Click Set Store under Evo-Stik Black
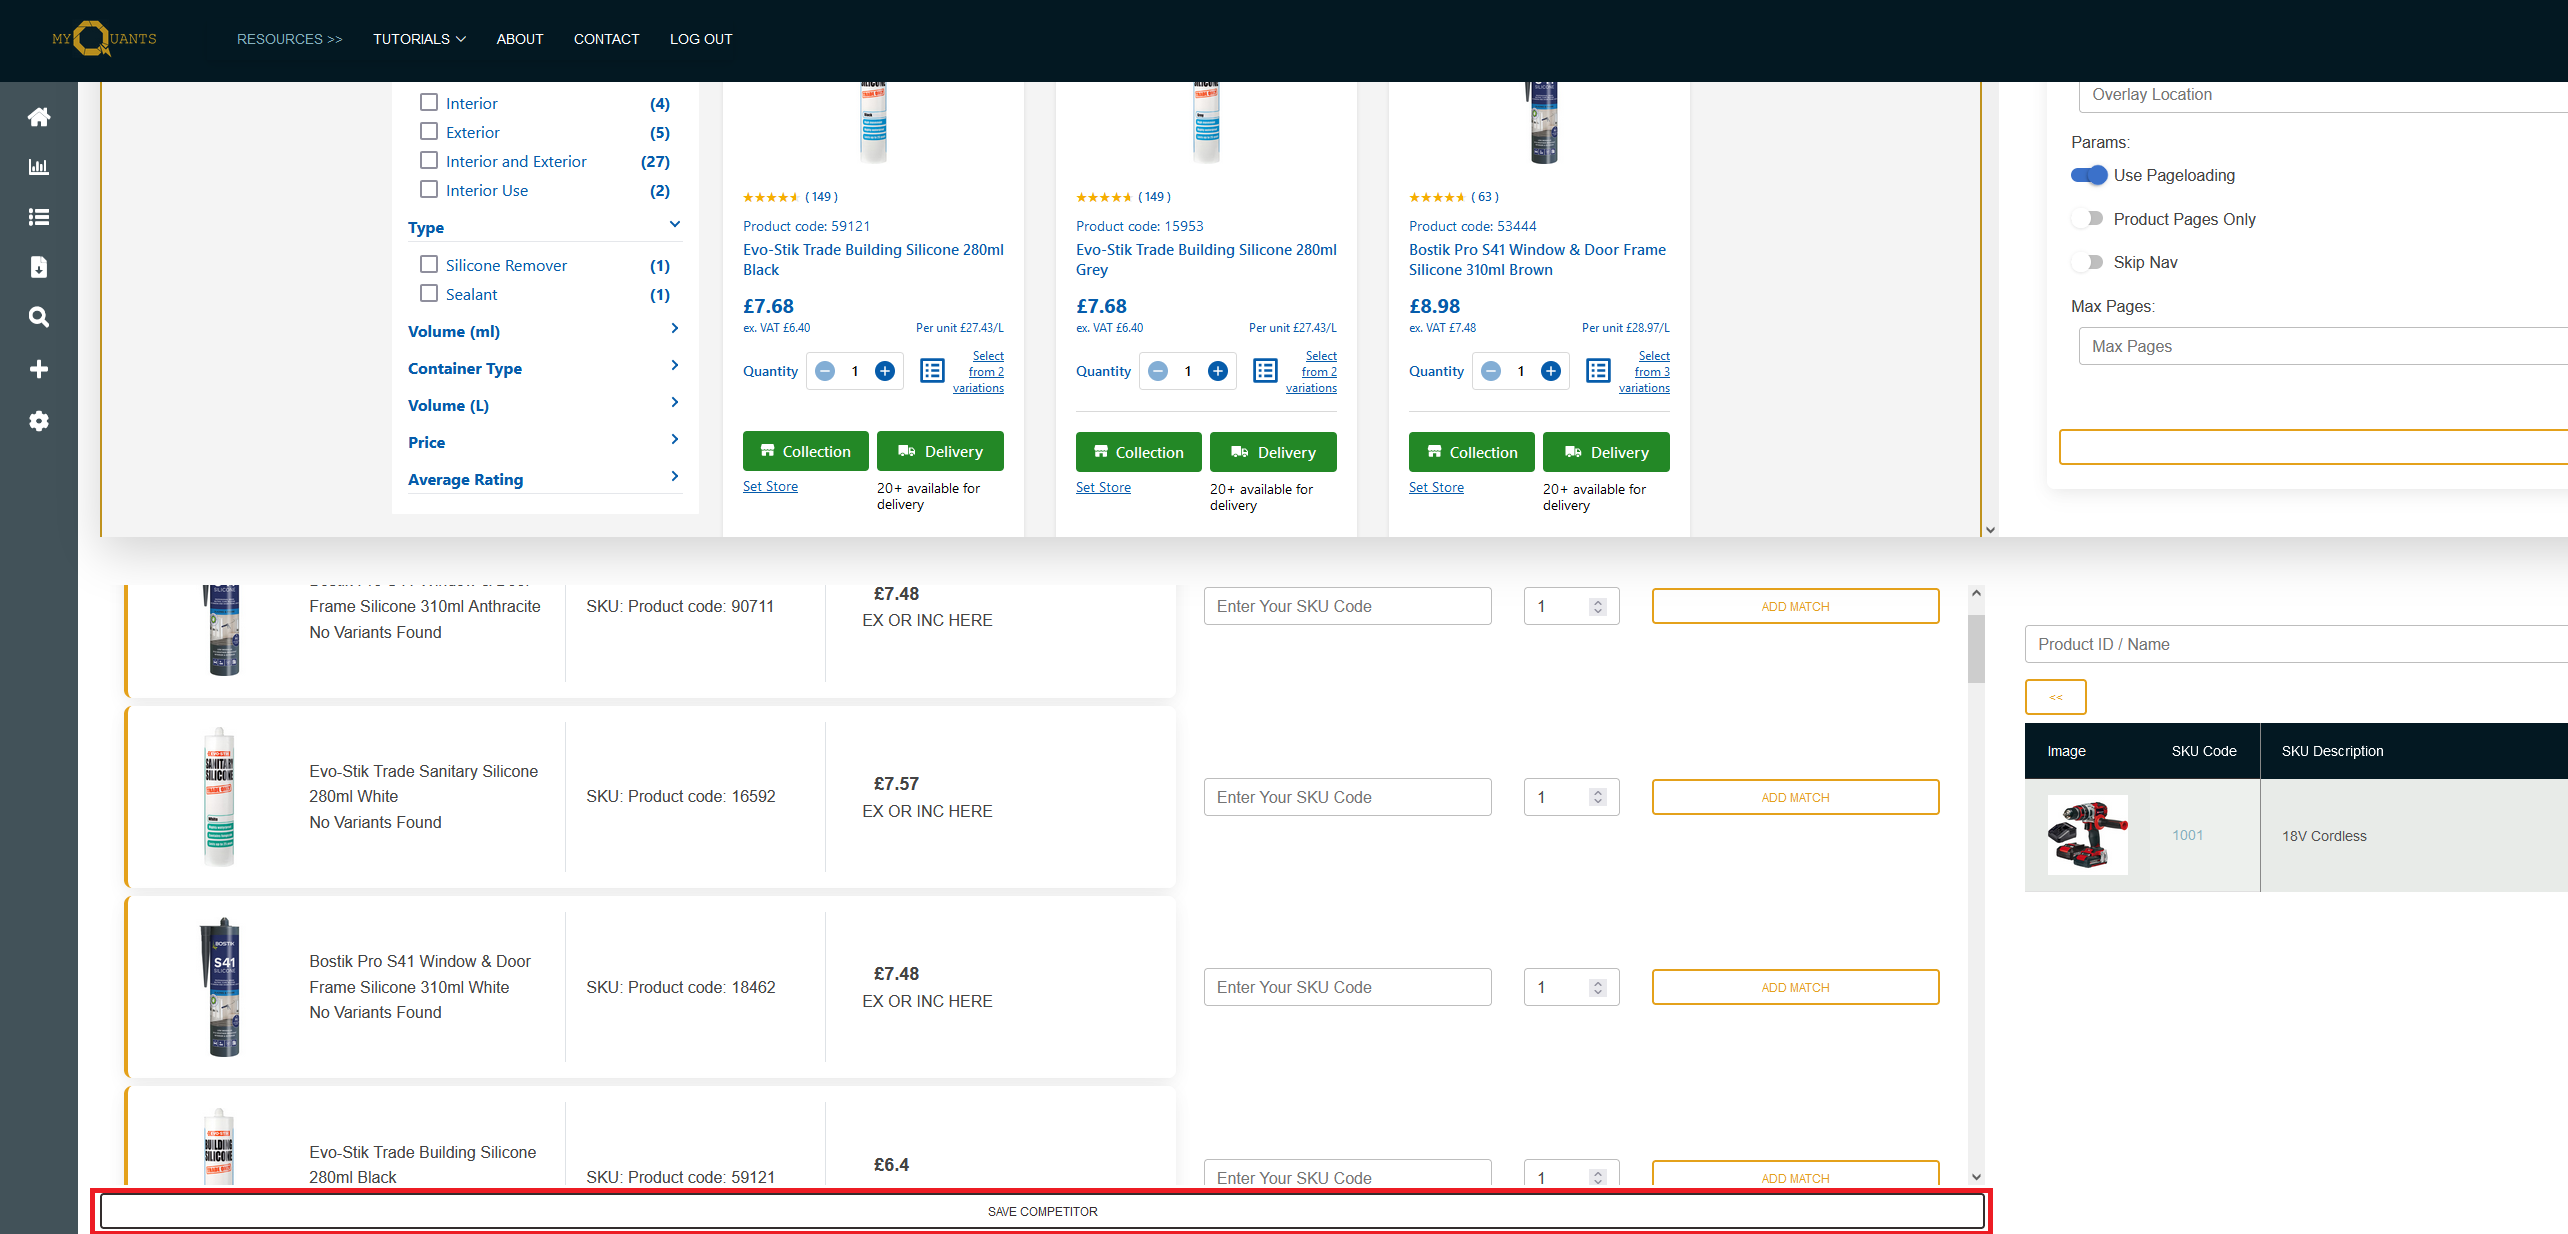 coord(770,486)
